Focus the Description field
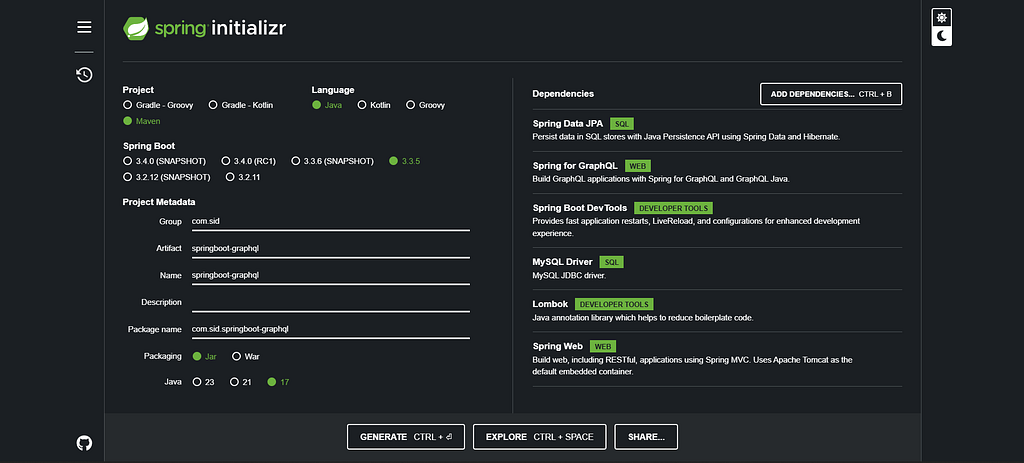Screen dimensions: 1024x463 point(330,302)
